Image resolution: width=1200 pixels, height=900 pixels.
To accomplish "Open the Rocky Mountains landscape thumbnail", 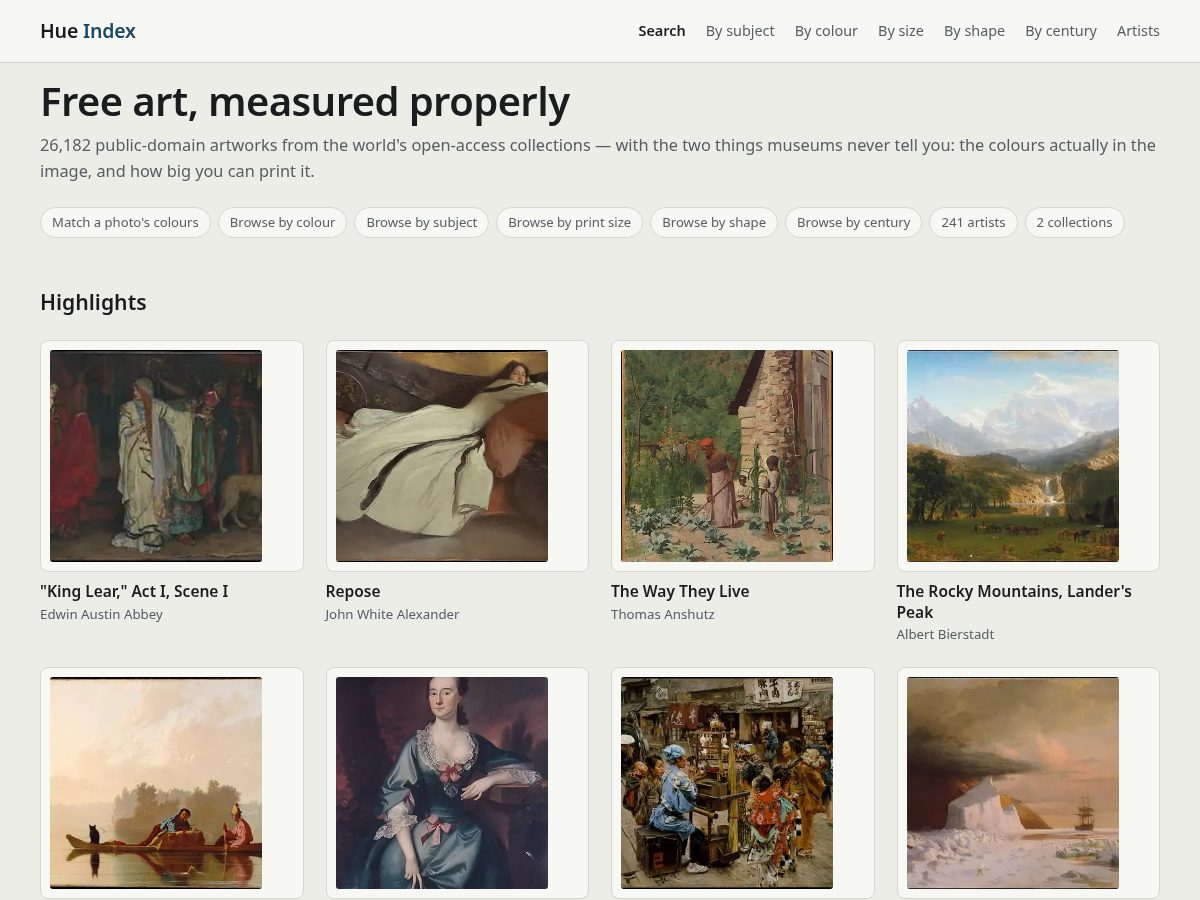I will (1013, 456).
